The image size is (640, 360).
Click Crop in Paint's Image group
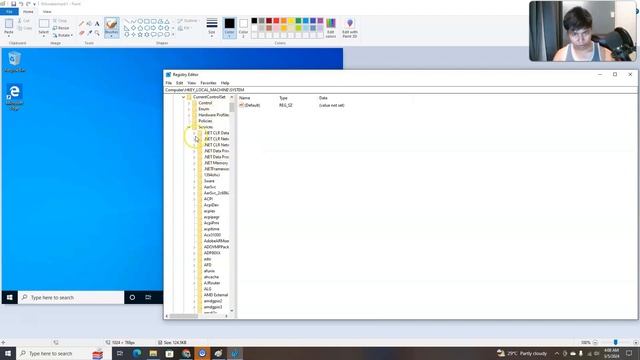[x=60, y=20]
